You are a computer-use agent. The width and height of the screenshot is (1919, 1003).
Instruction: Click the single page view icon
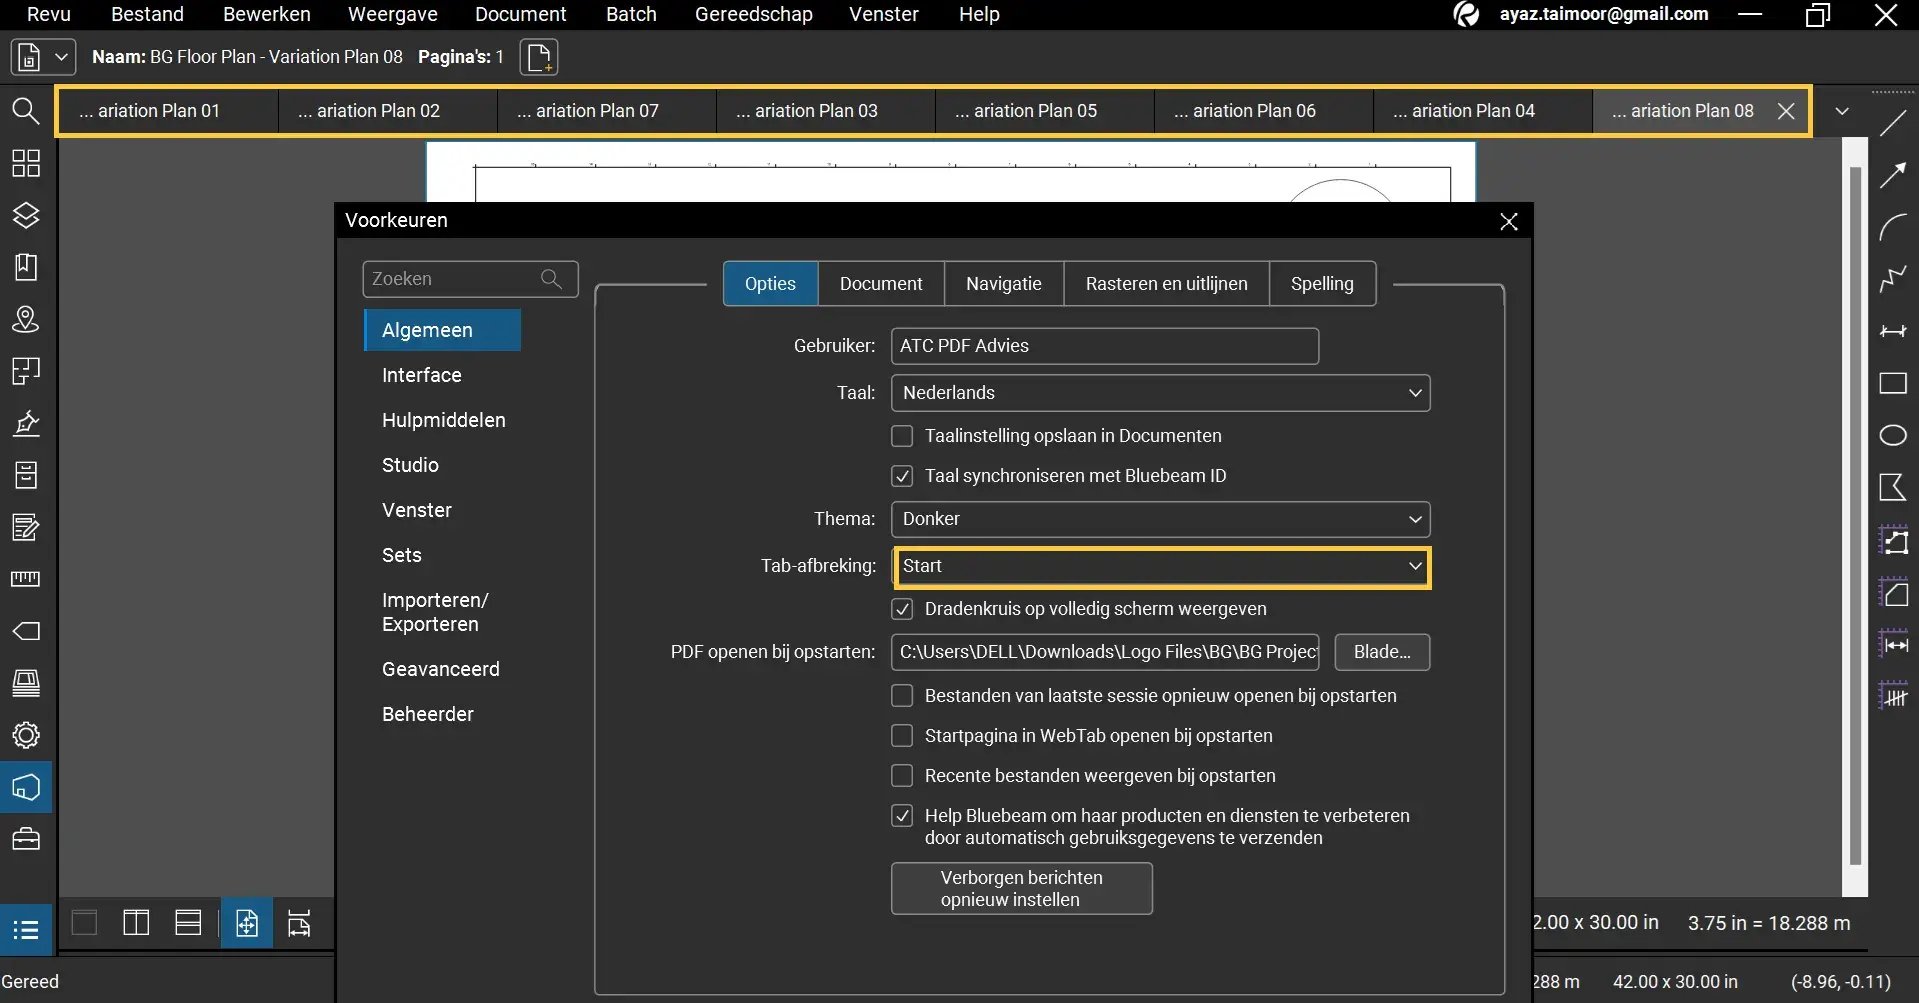(x=85, y=922)
